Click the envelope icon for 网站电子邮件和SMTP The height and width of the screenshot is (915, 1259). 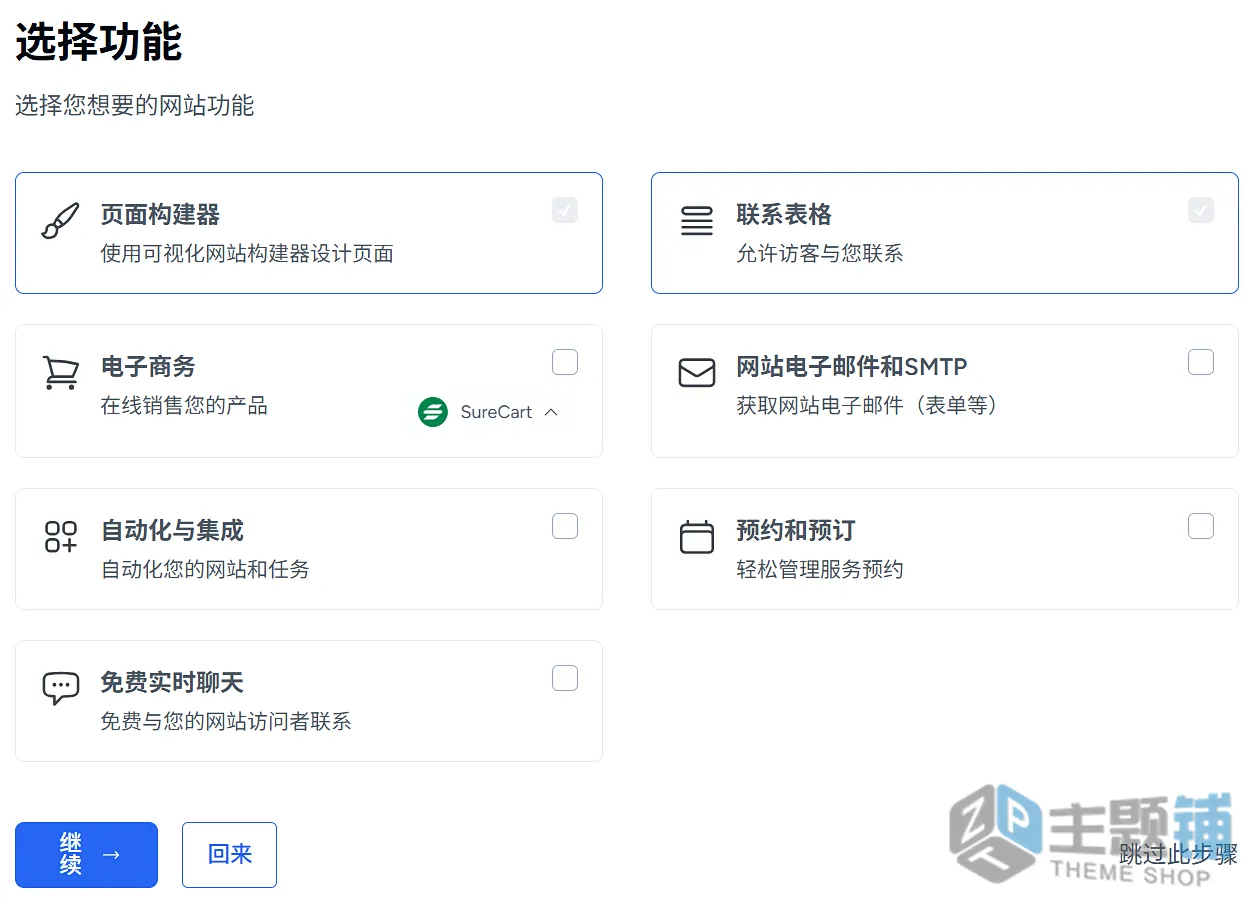point(697,373)
